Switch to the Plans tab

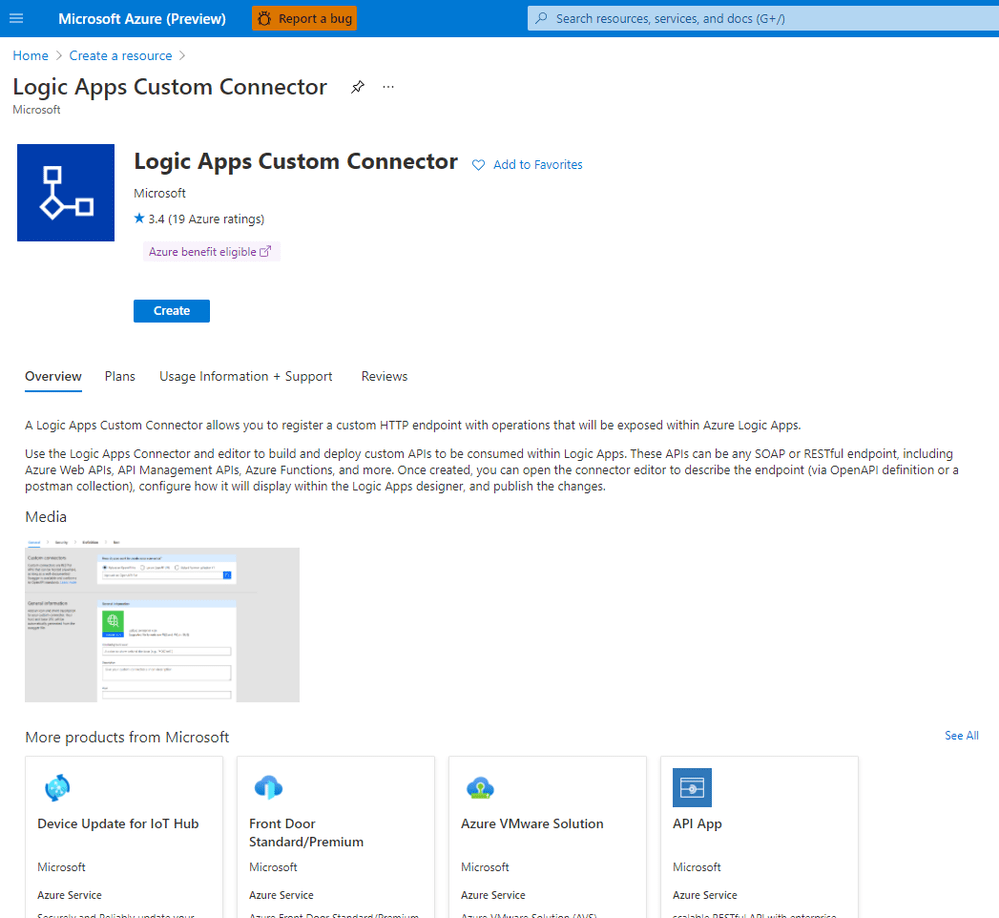(119, 376)
